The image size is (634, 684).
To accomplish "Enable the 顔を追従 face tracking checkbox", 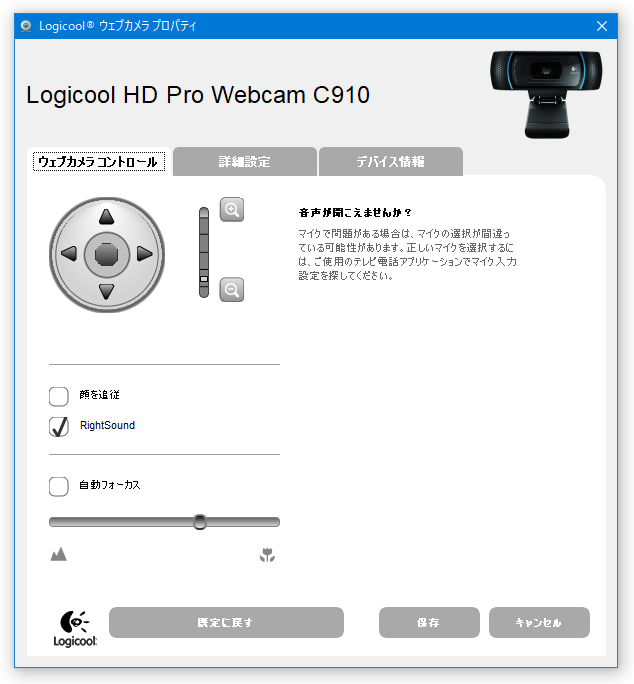I will click(59, 397).
